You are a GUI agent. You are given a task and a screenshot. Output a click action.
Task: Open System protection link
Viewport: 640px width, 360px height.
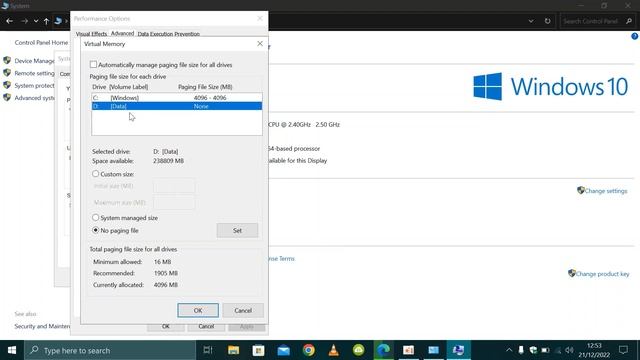click(x=35, y=85)
